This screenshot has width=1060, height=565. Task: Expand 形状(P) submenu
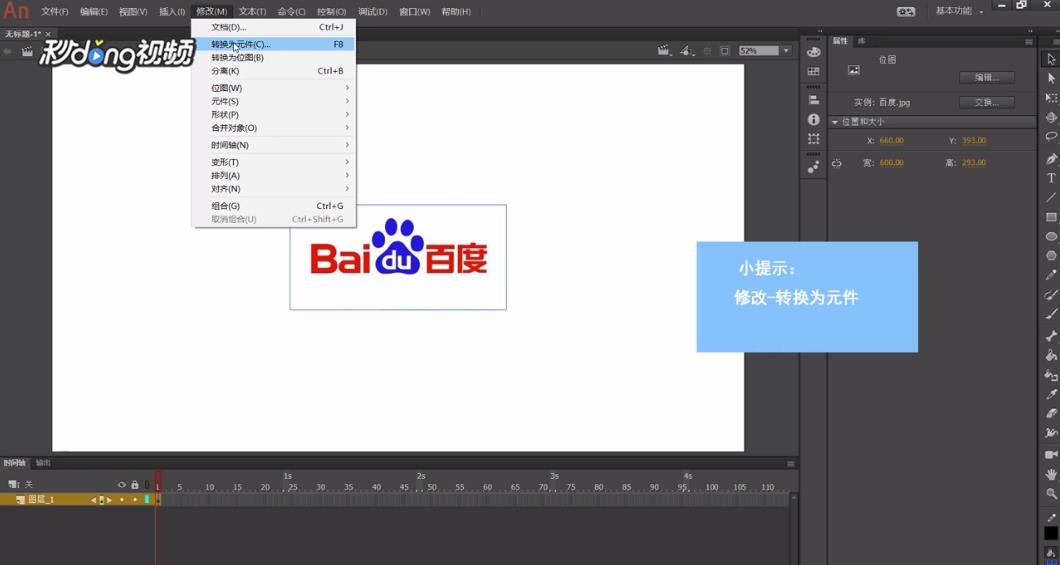point(273,115)
